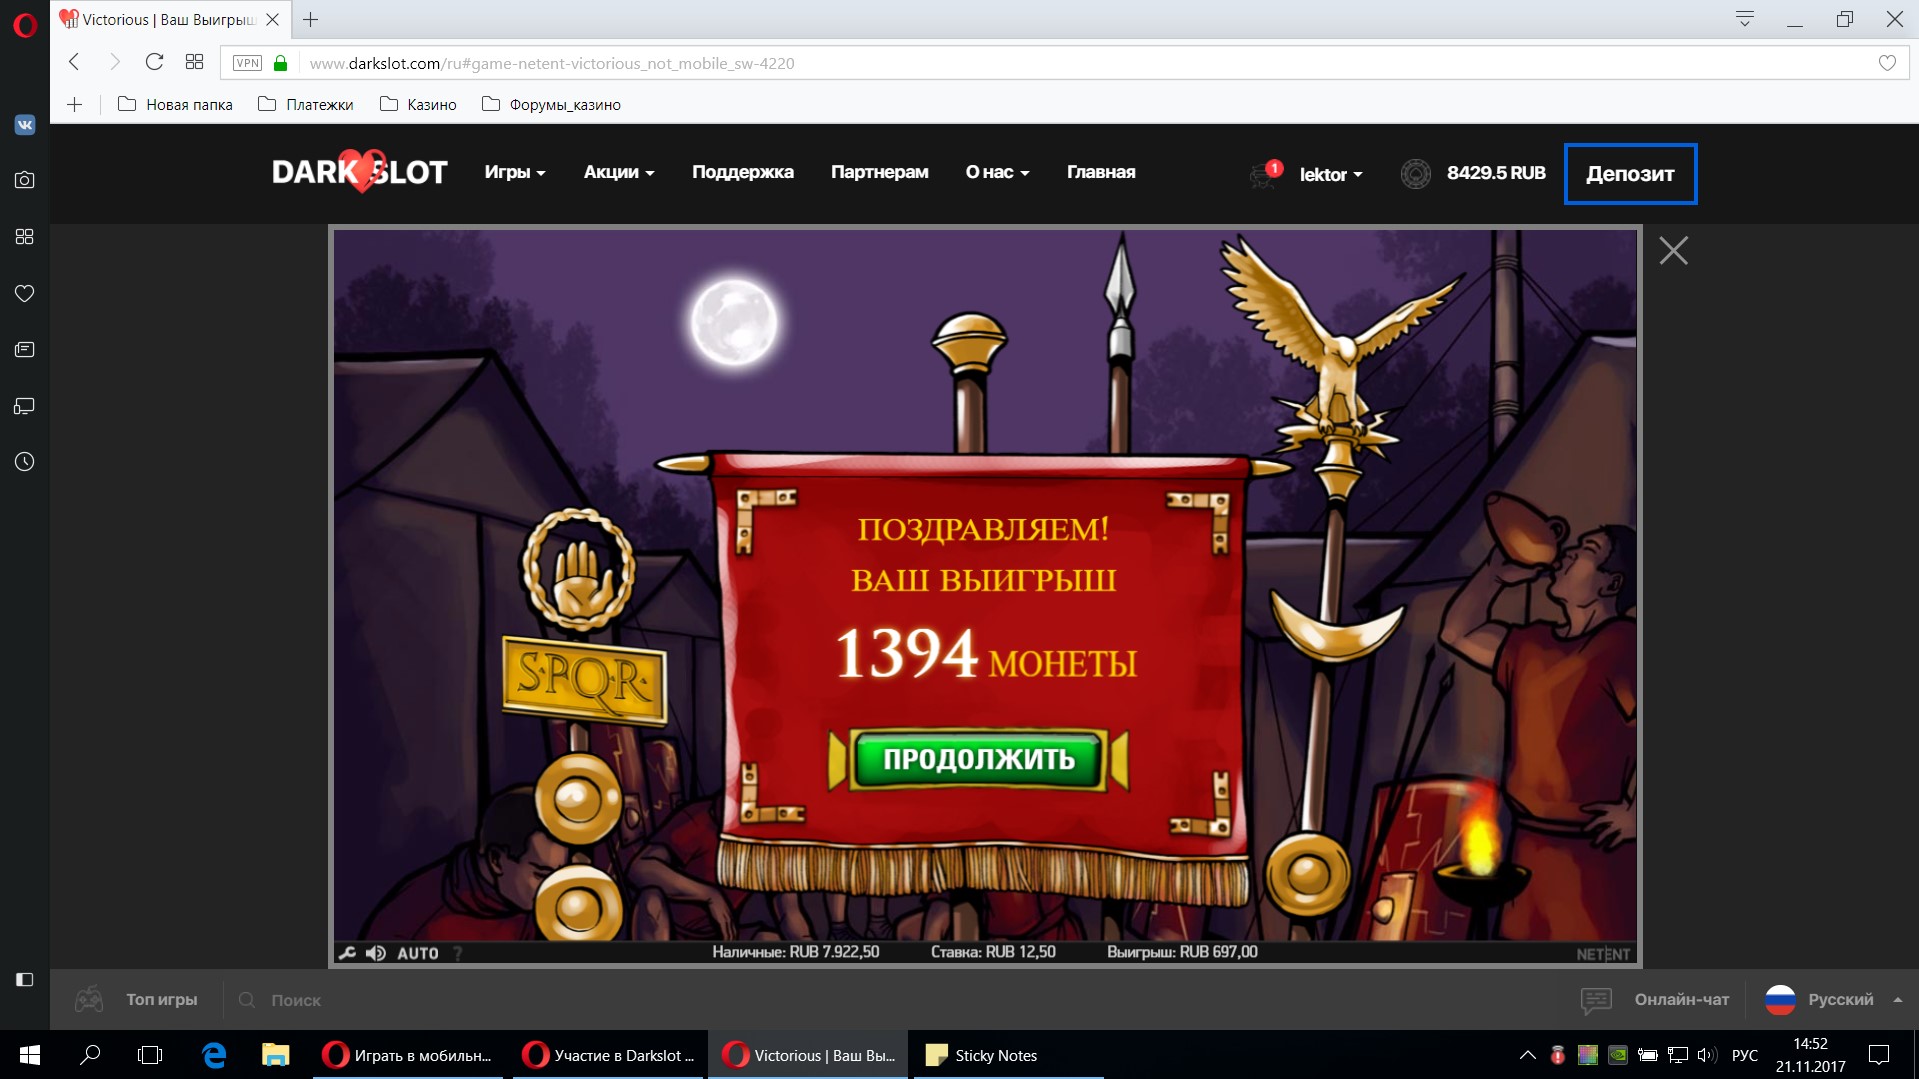Open a new tab with plus
1919x1079 pixels.
tap(311, 19)
